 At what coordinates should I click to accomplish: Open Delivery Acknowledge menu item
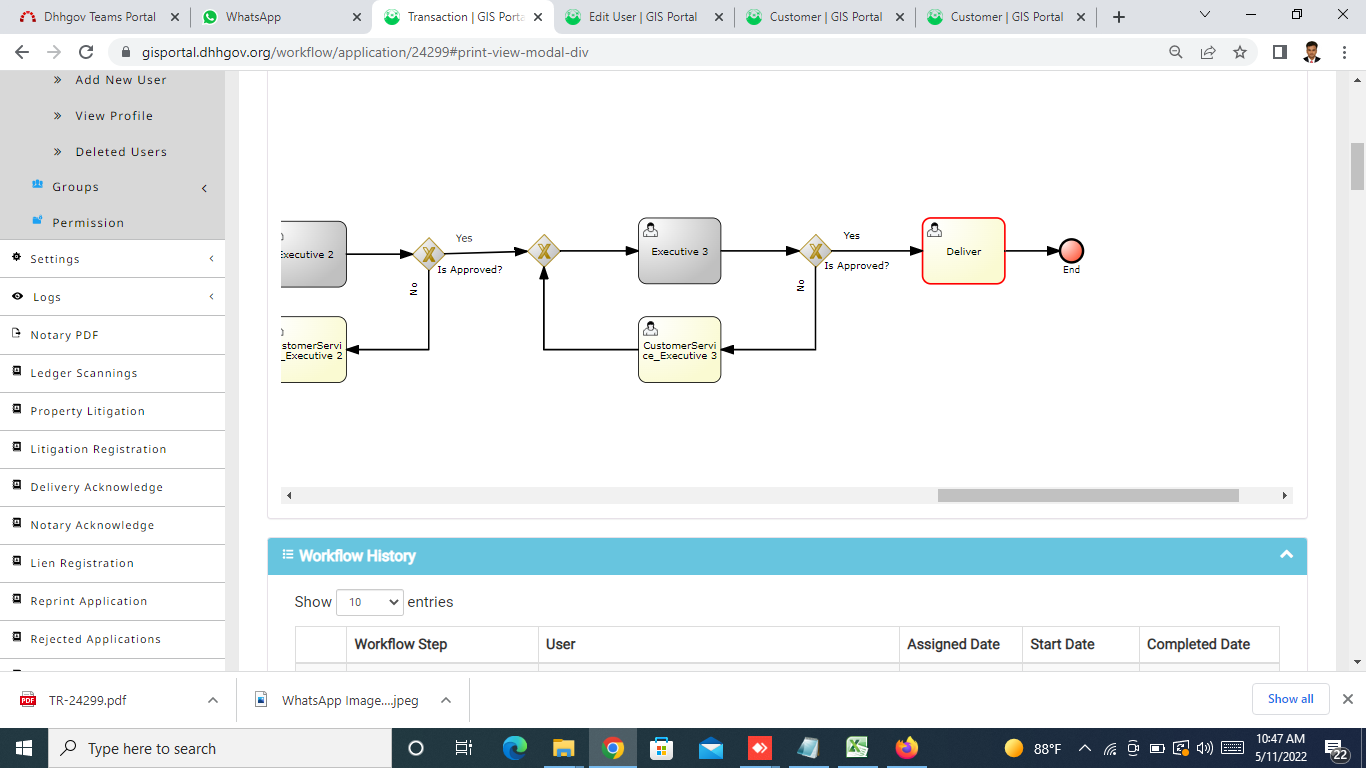click(x=97, y=487)
